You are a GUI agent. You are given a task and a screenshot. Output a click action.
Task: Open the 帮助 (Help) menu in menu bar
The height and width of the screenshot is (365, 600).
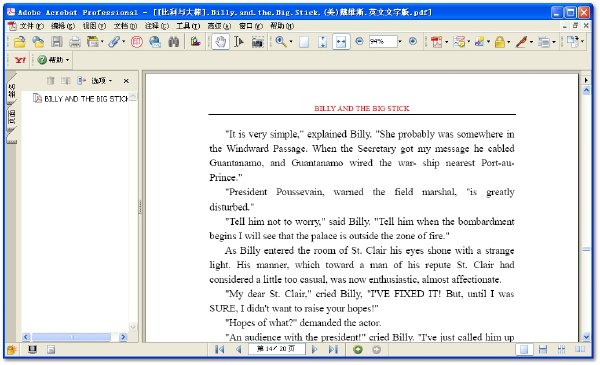point(282,26)
